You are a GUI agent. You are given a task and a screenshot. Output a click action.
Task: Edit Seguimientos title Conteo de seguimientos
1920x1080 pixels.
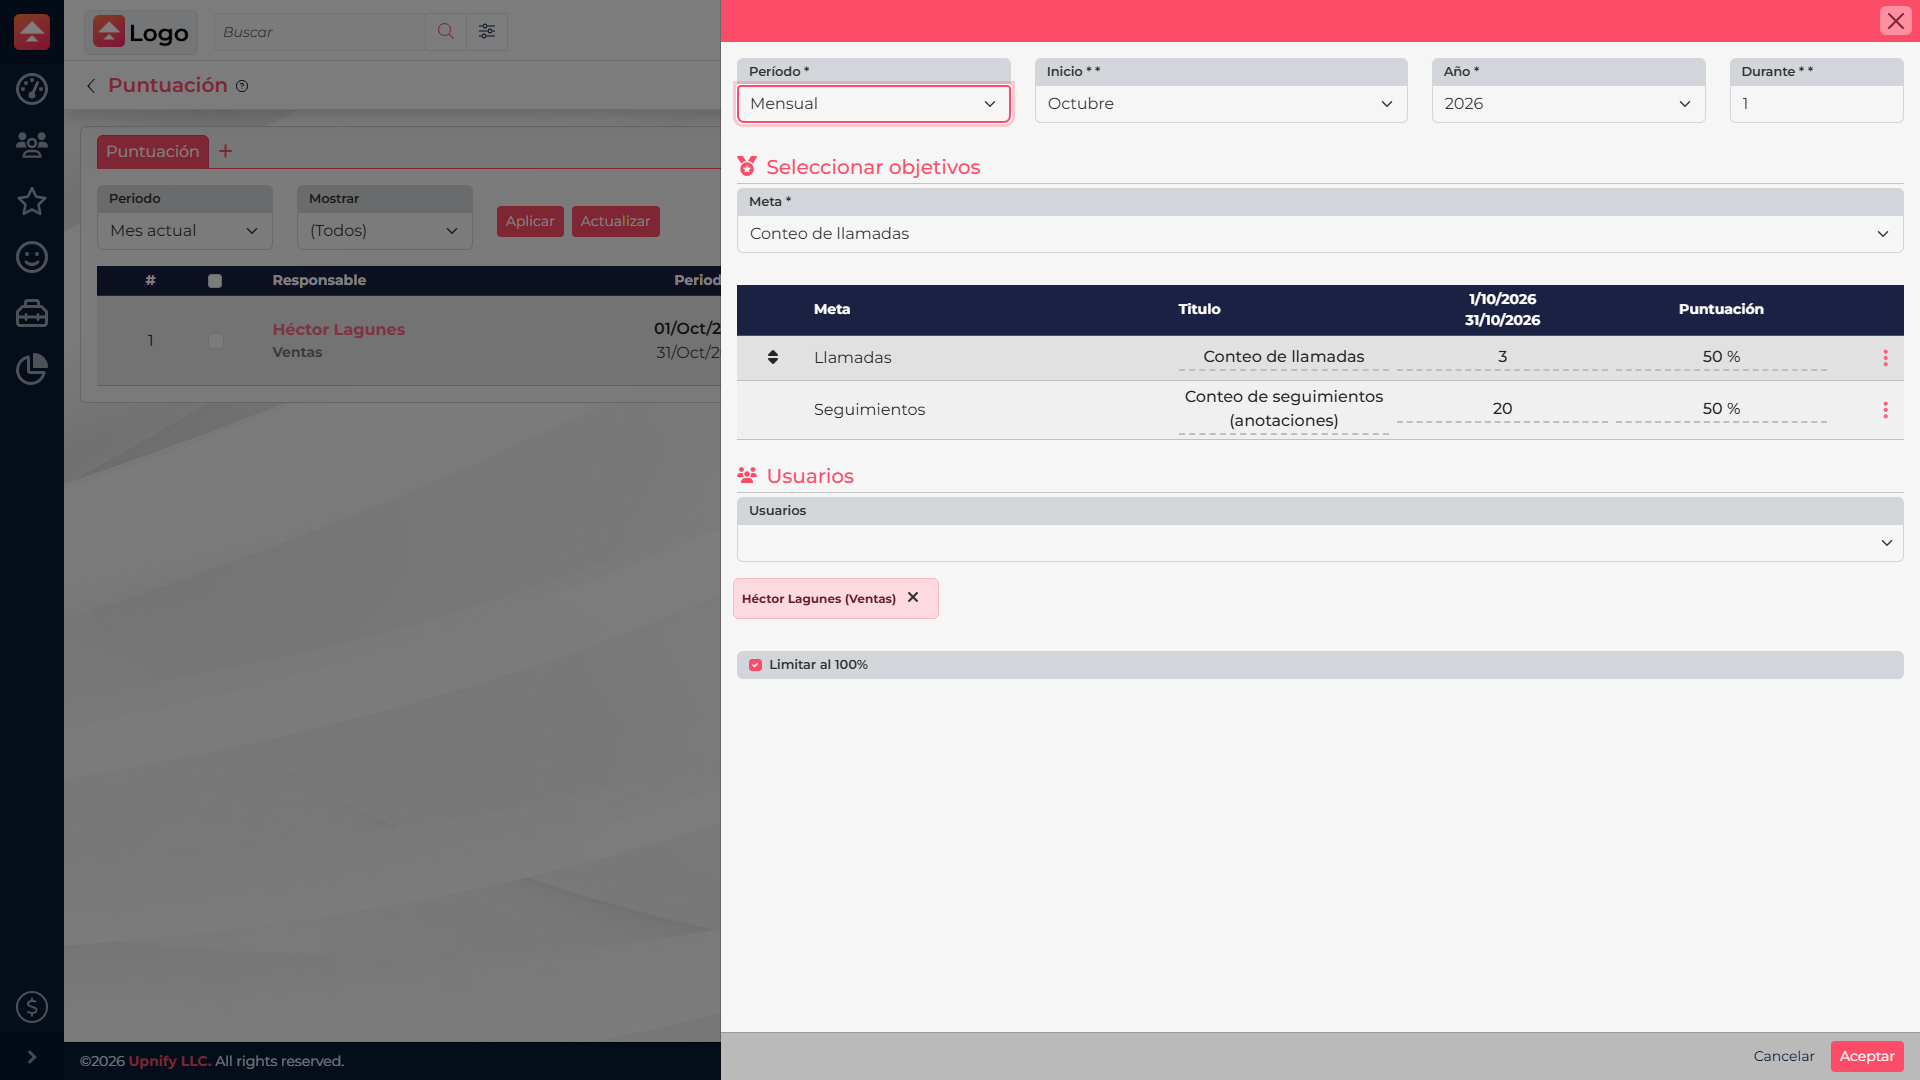coord(1284,409)
